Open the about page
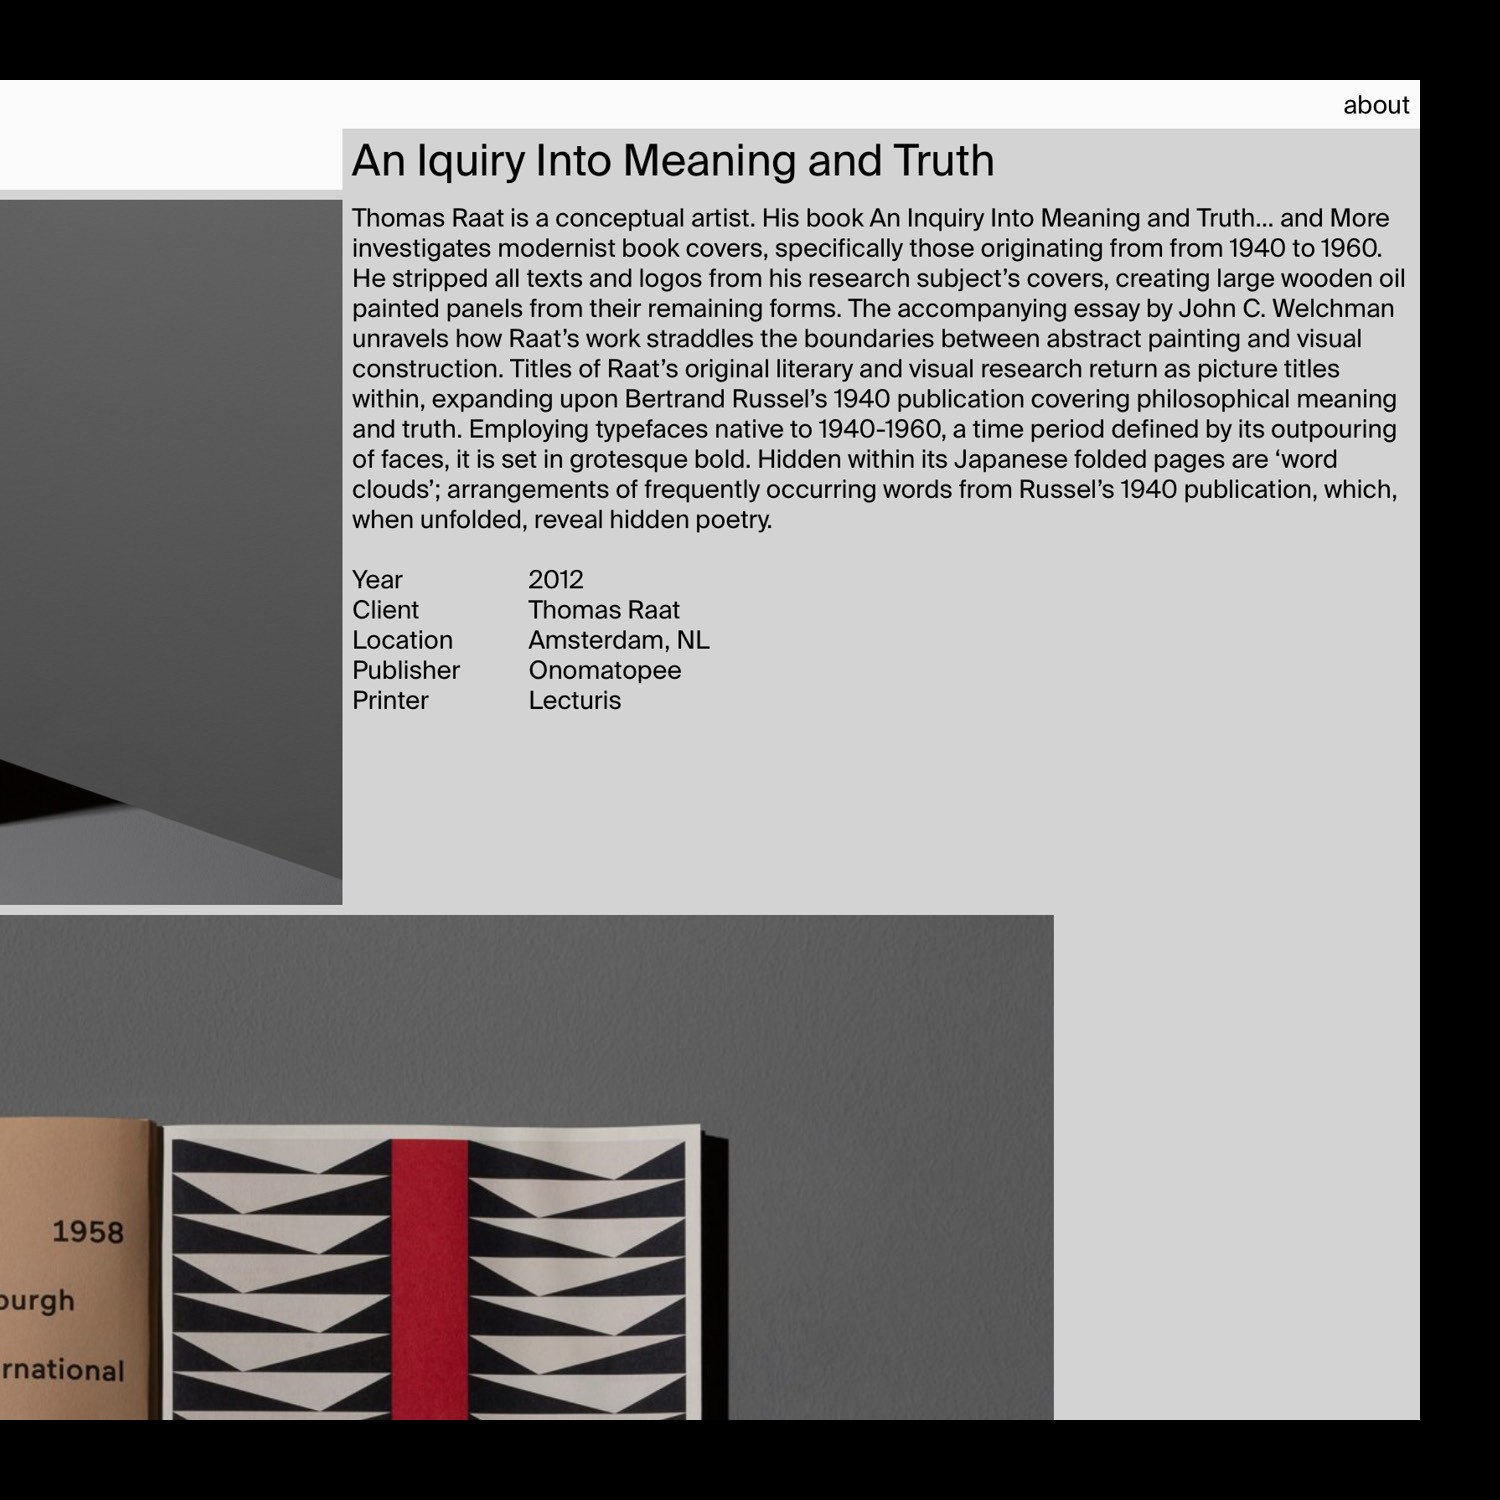1500x1500 pixels. click(1377, 105)
